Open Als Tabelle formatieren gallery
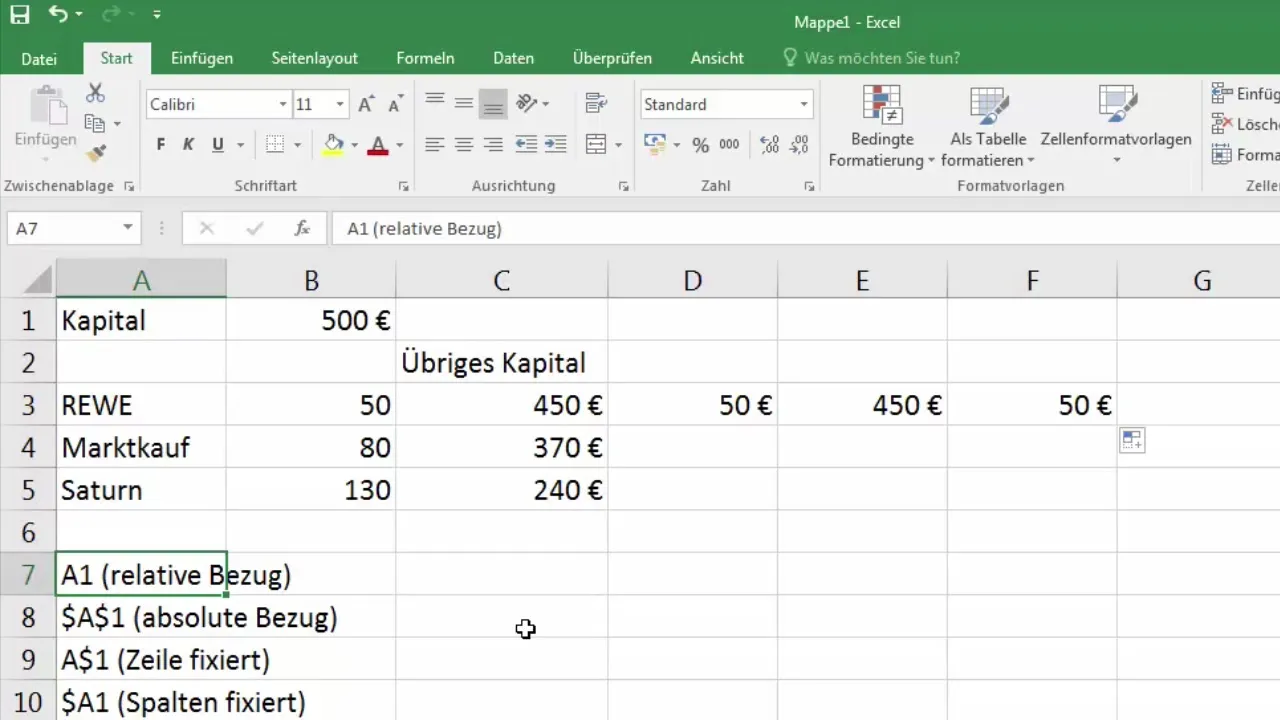 coord(988,126)
